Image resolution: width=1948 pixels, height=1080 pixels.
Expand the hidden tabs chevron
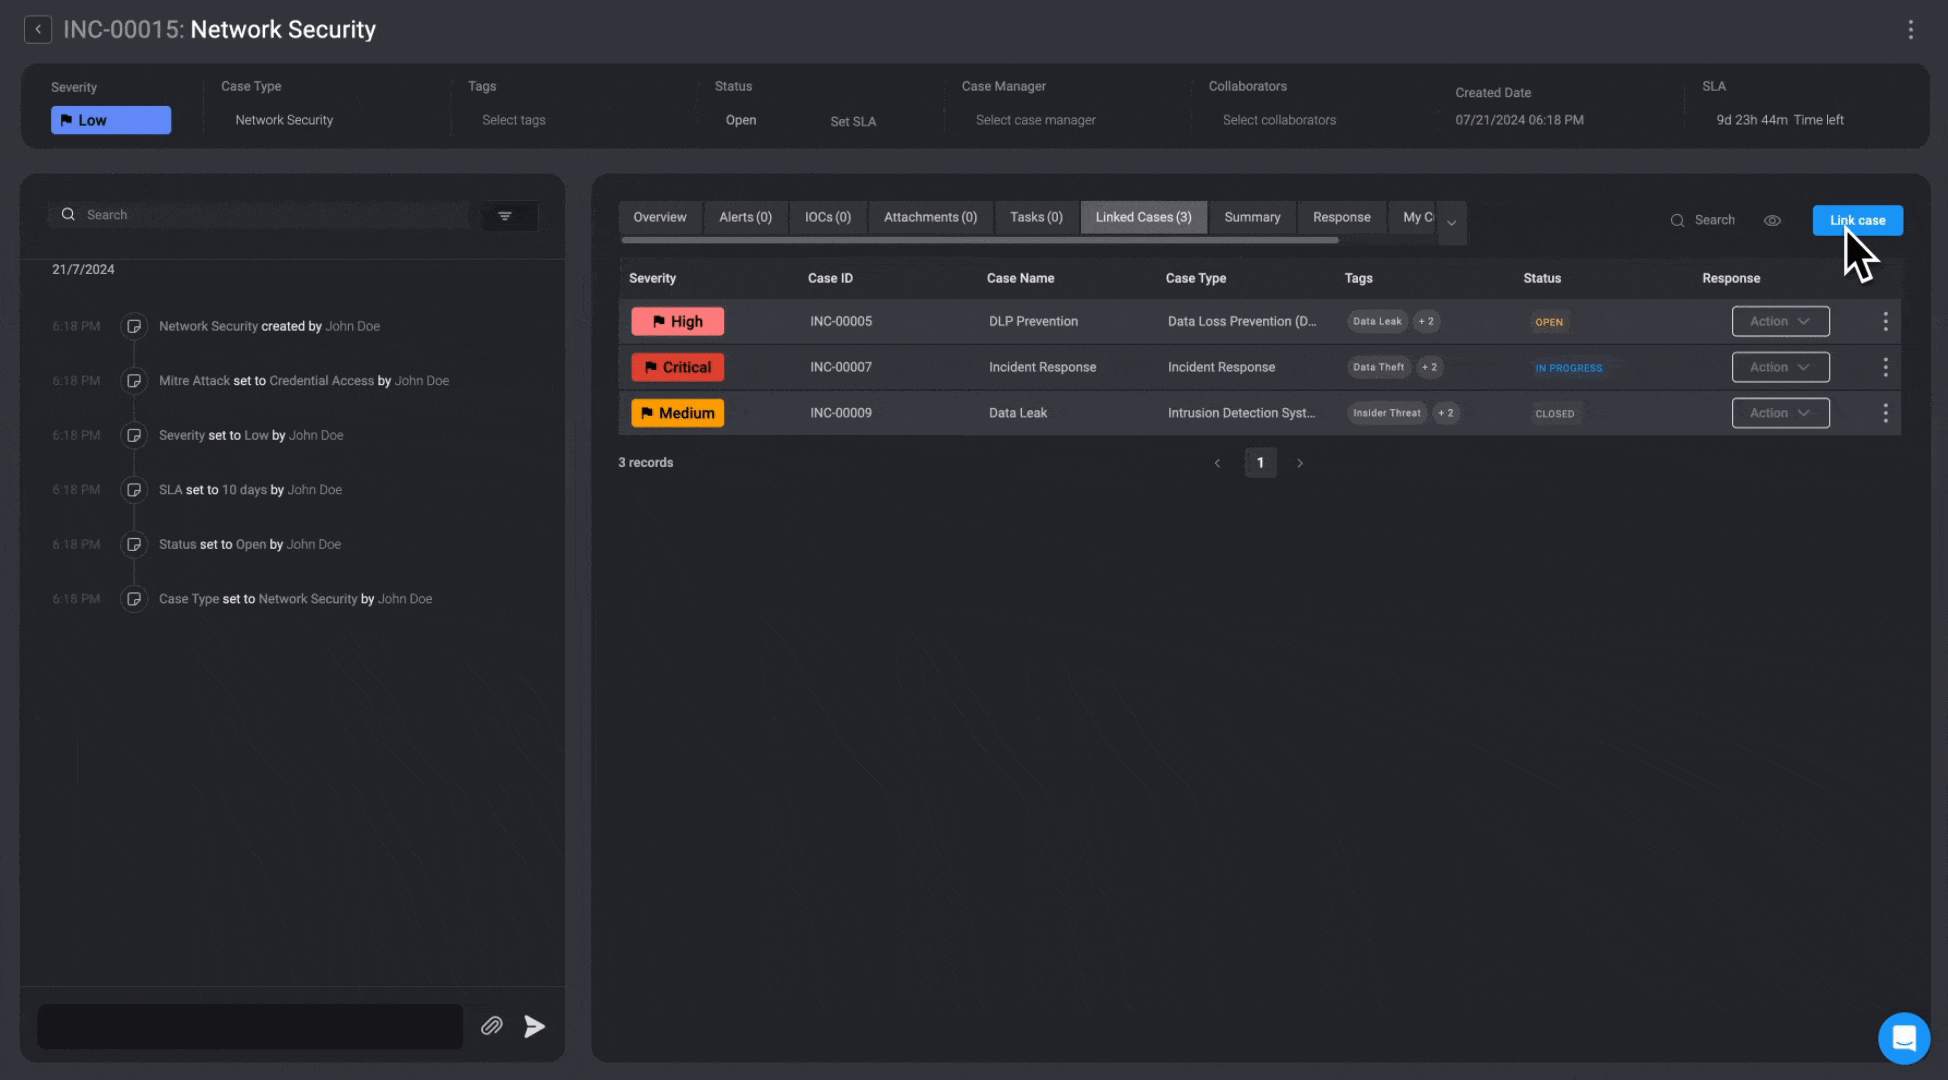(1451, 222)
